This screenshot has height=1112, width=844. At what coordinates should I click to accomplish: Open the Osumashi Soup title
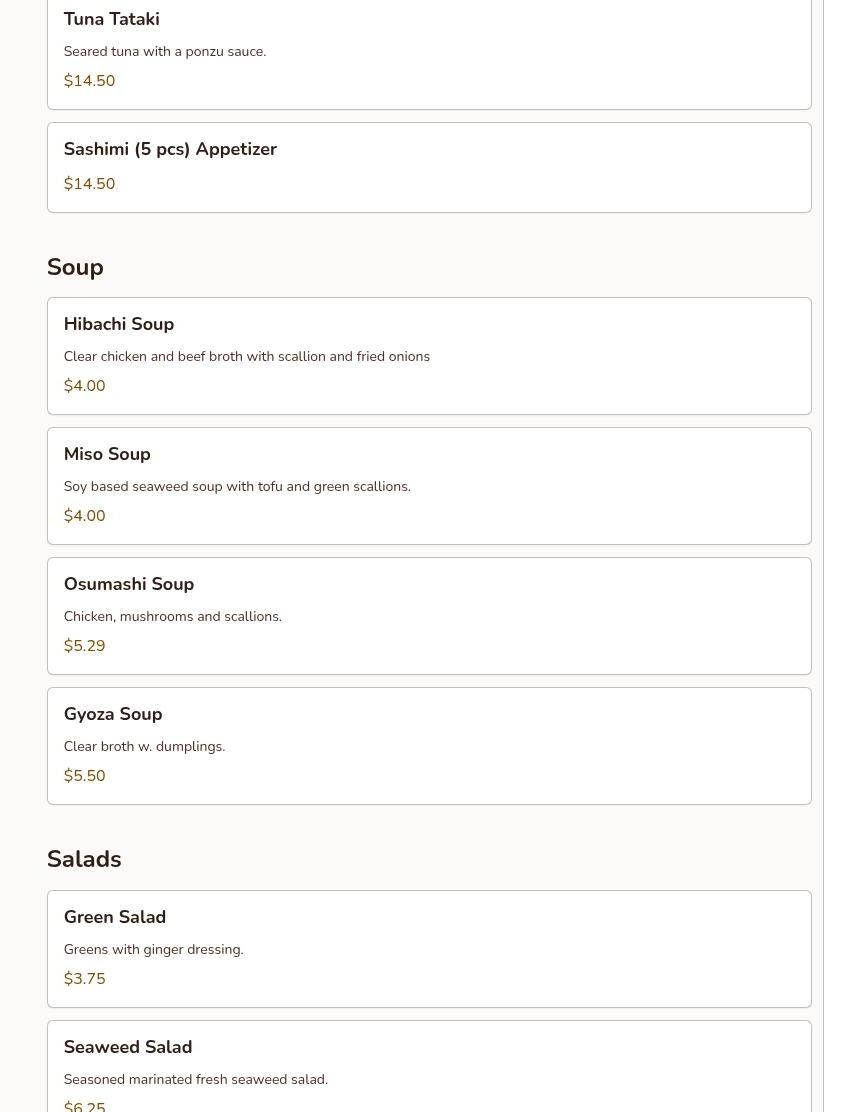(129, 584)
